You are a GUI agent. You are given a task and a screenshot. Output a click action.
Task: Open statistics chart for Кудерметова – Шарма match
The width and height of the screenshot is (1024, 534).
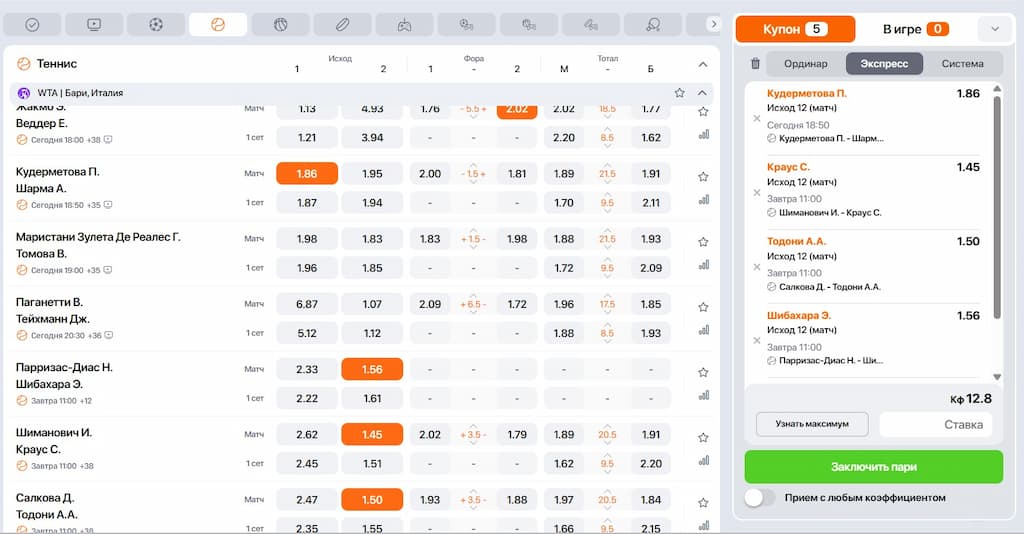click(x=703, y=200)
